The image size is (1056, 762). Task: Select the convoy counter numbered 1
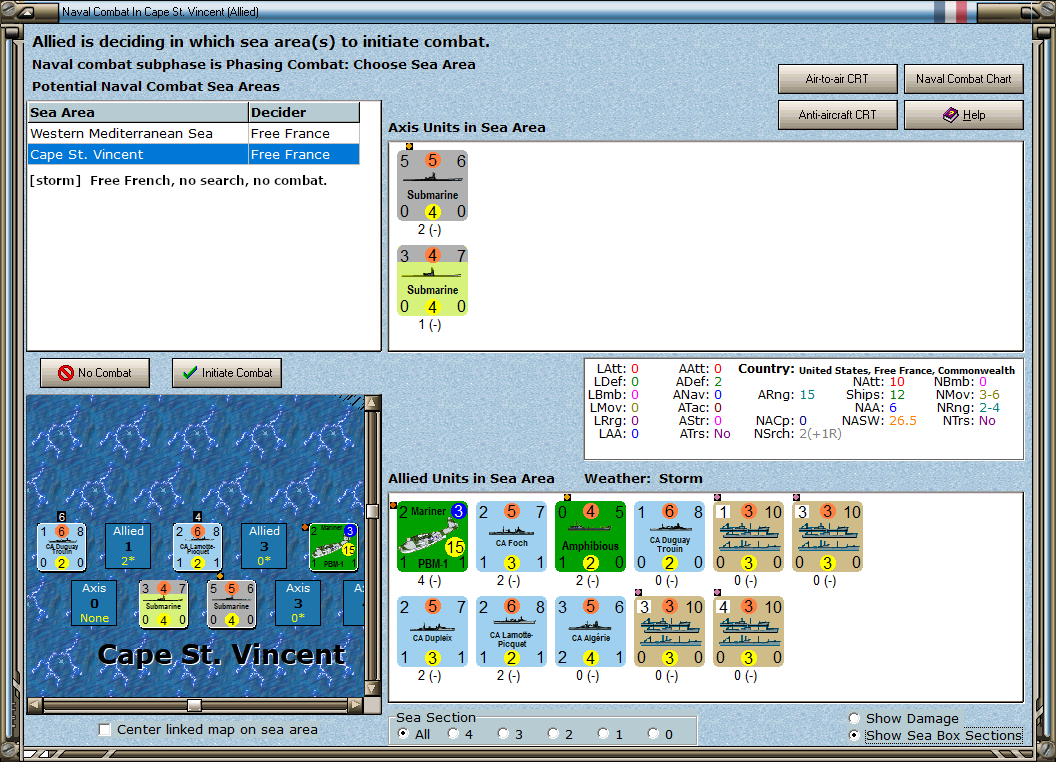click(x=749, y=537)
